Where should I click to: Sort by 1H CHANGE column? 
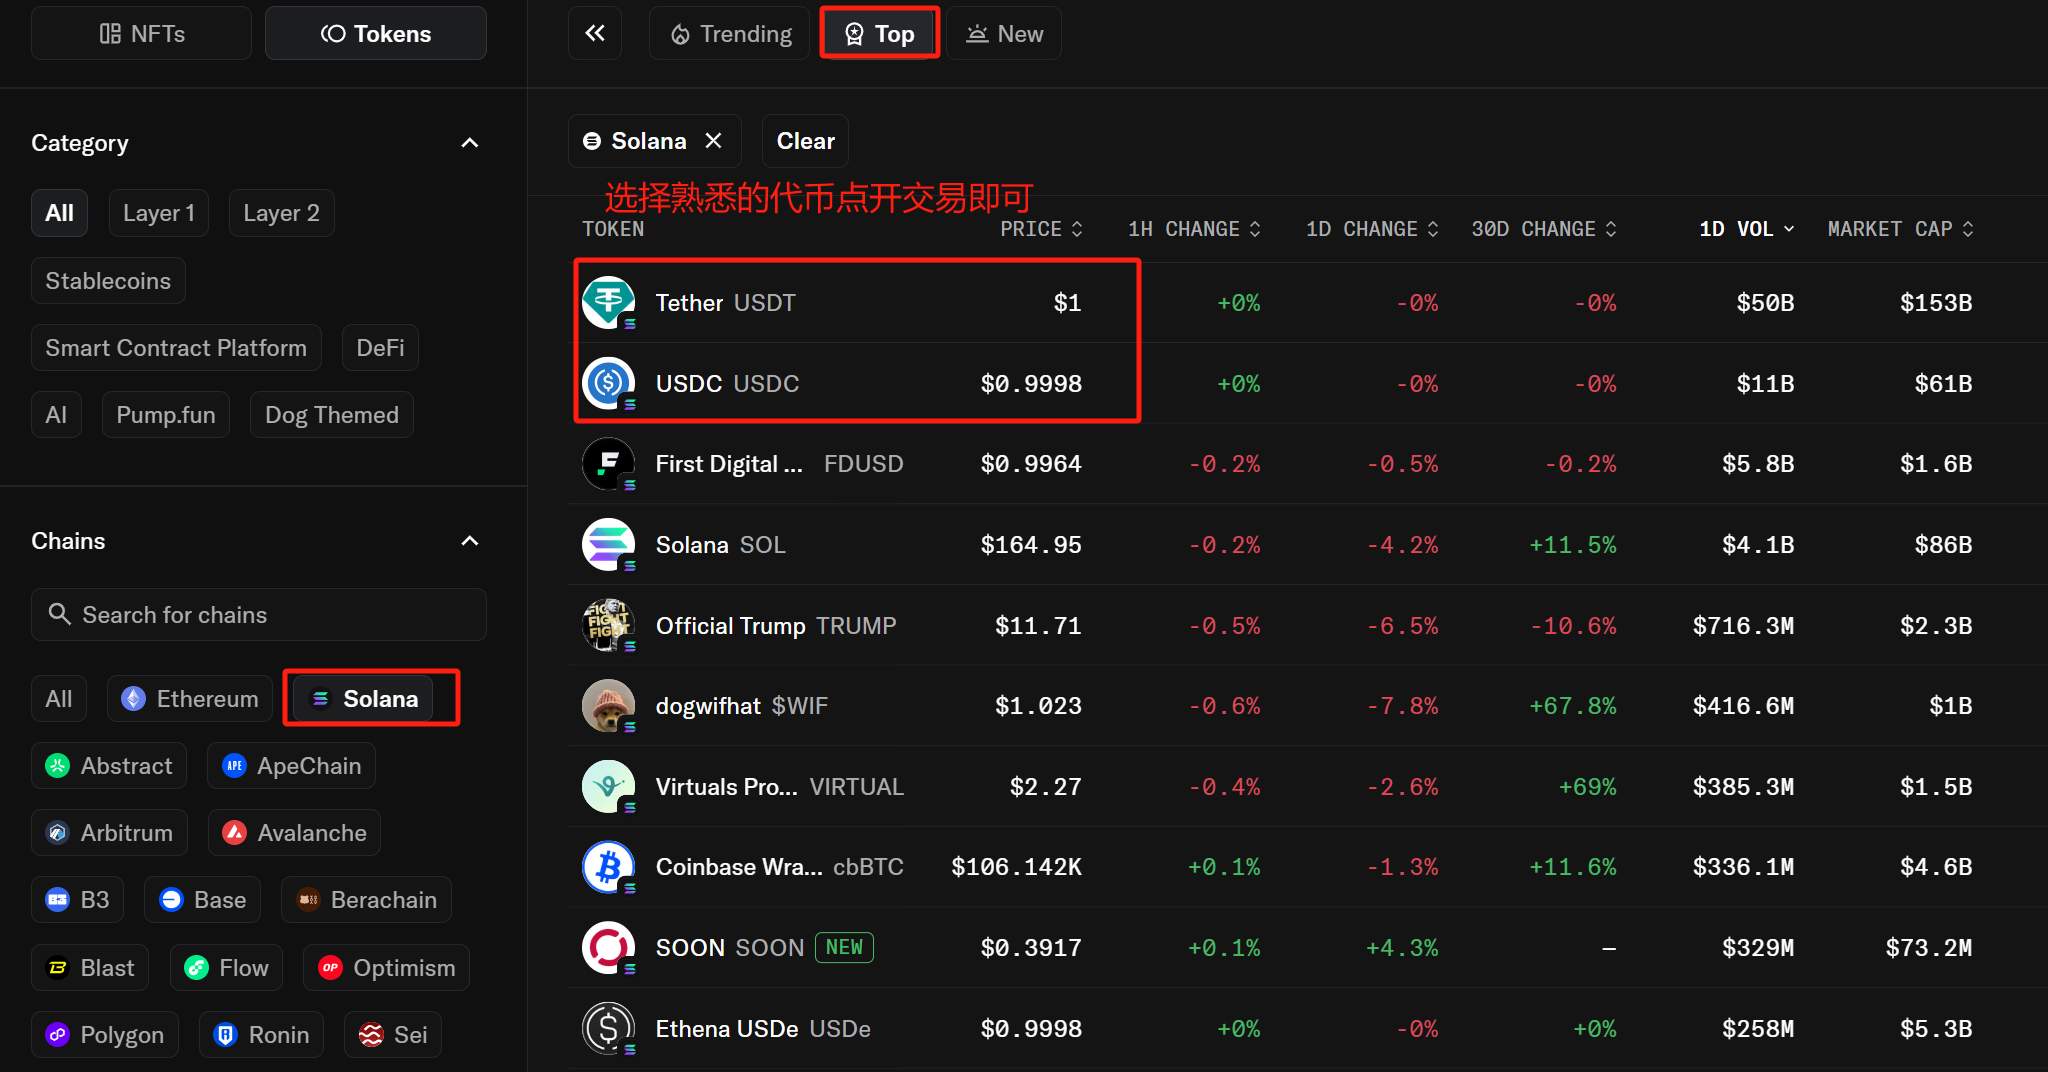point(1194,229)
